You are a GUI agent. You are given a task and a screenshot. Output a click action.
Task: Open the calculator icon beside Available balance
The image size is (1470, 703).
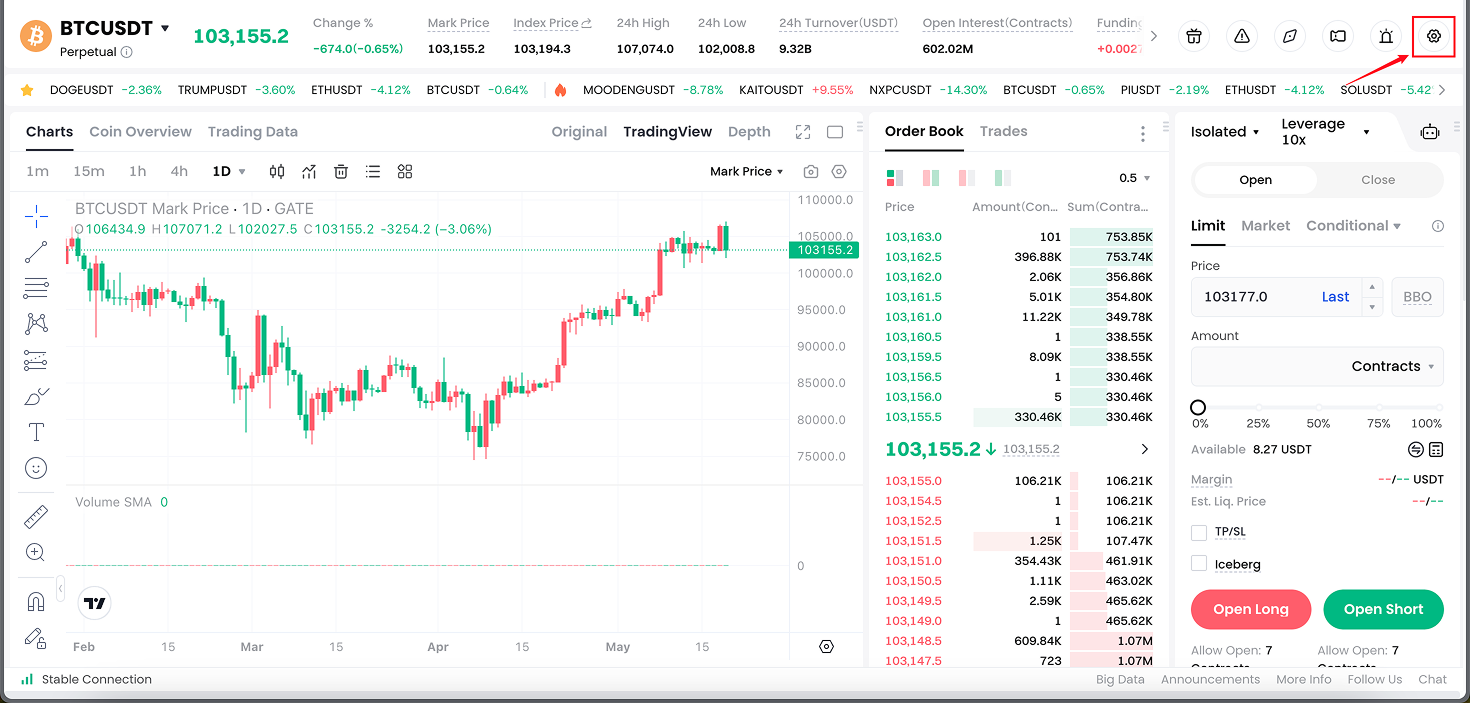[1436, 450]
